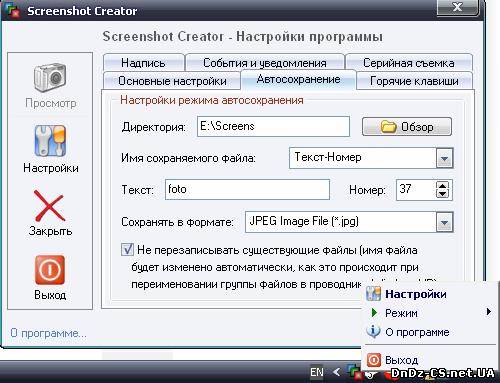Switch to the Горячие клавиши tab
Image resolution: width=500 pixels, height=383 pixels.
coord(414,81)
